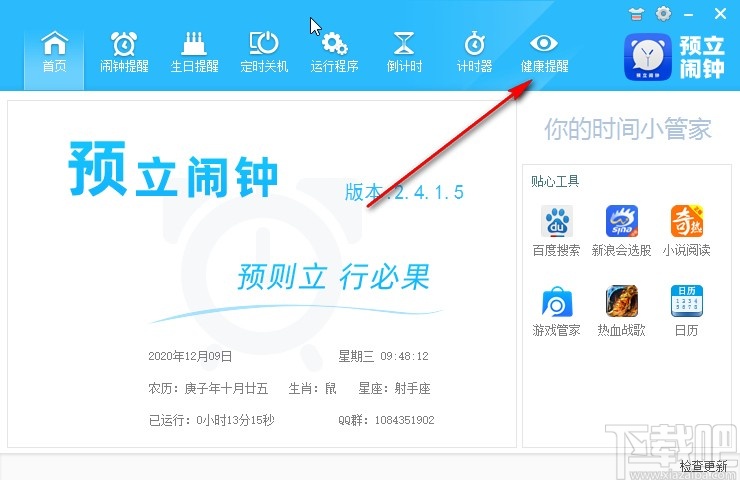This screenshot has height=480, width=740.
Task: Open the 日历 calendar tool
Action: tap(687, 311)
